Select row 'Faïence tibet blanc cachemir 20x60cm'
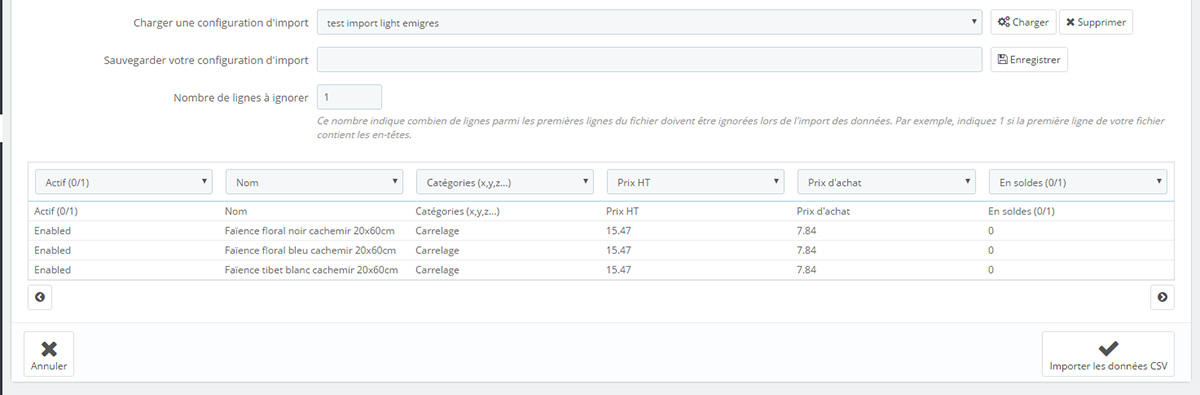 tap(601, 270)
